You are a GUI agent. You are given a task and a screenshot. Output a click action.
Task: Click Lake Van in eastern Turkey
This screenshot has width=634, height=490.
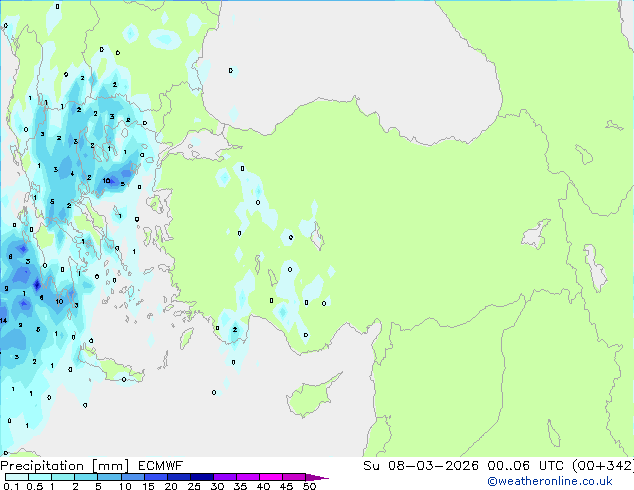[536, 237]
